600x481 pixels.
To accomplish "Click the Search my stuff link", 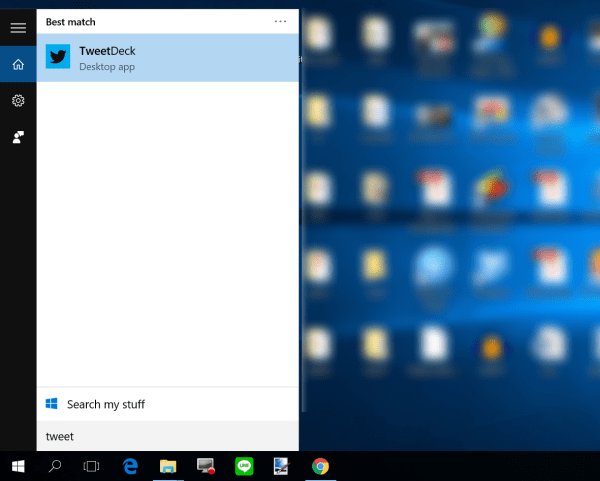I will (106, 404).
